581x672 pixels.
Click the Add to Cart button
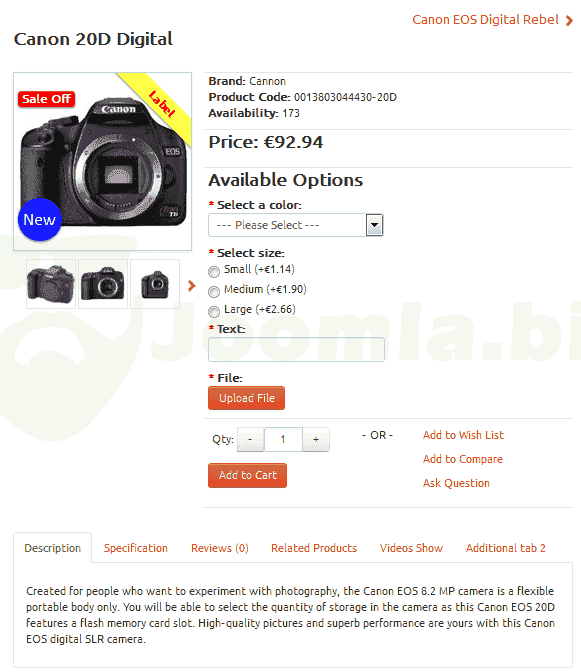coord(247,475)
